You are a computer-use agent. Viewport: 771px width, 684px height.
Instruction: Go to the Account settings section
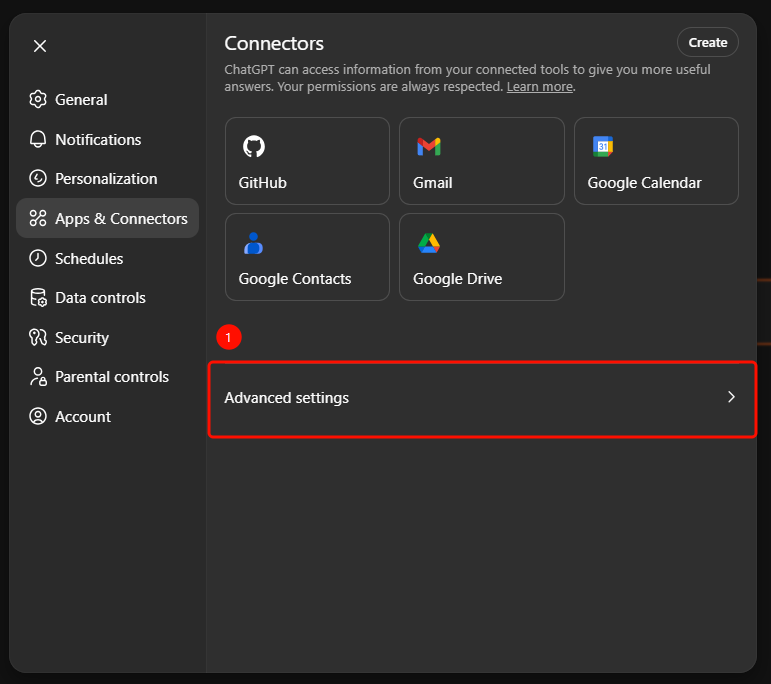83,417
